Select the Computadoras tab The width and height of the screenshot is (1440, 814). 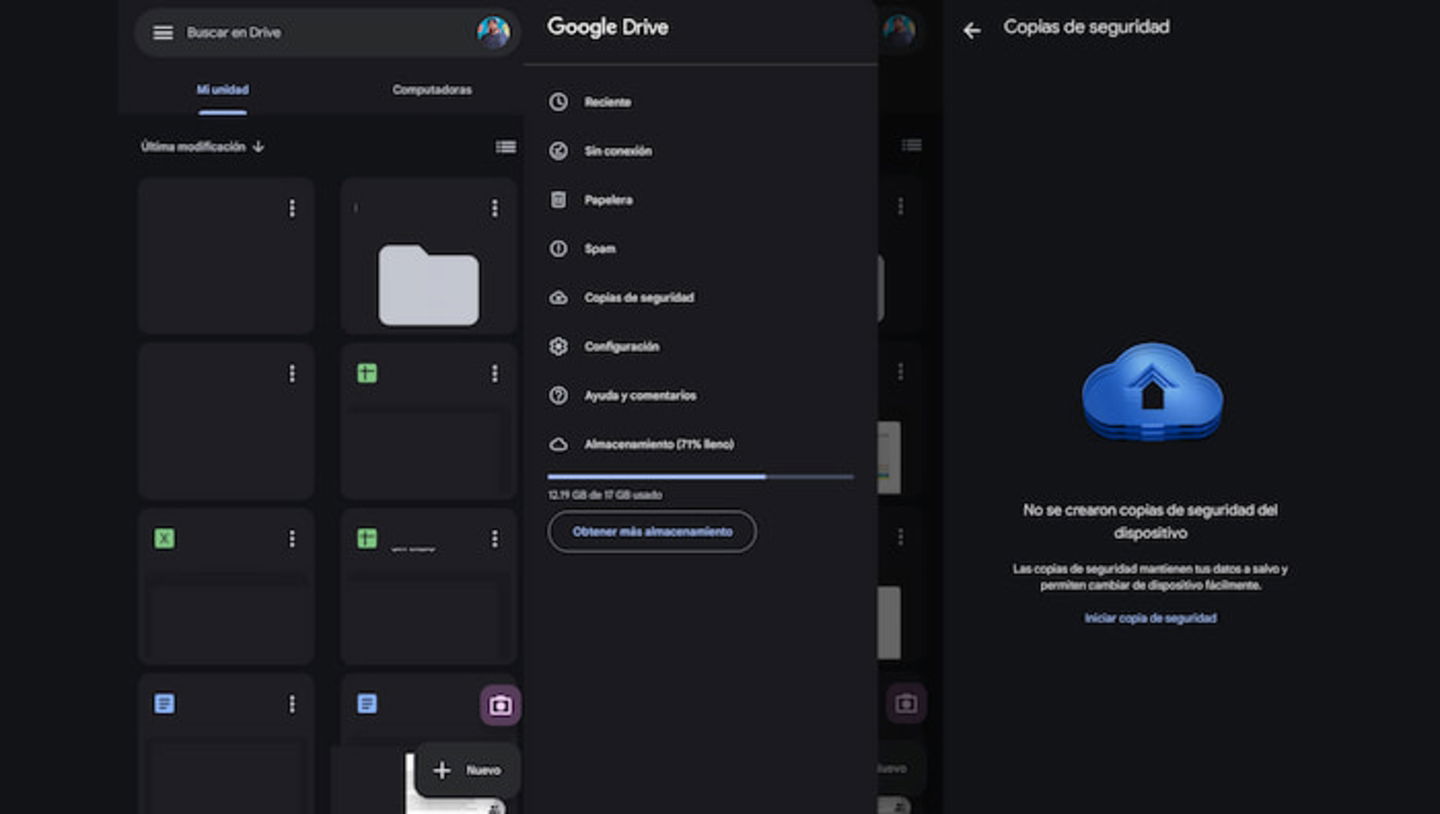click(x=432, y=90)
